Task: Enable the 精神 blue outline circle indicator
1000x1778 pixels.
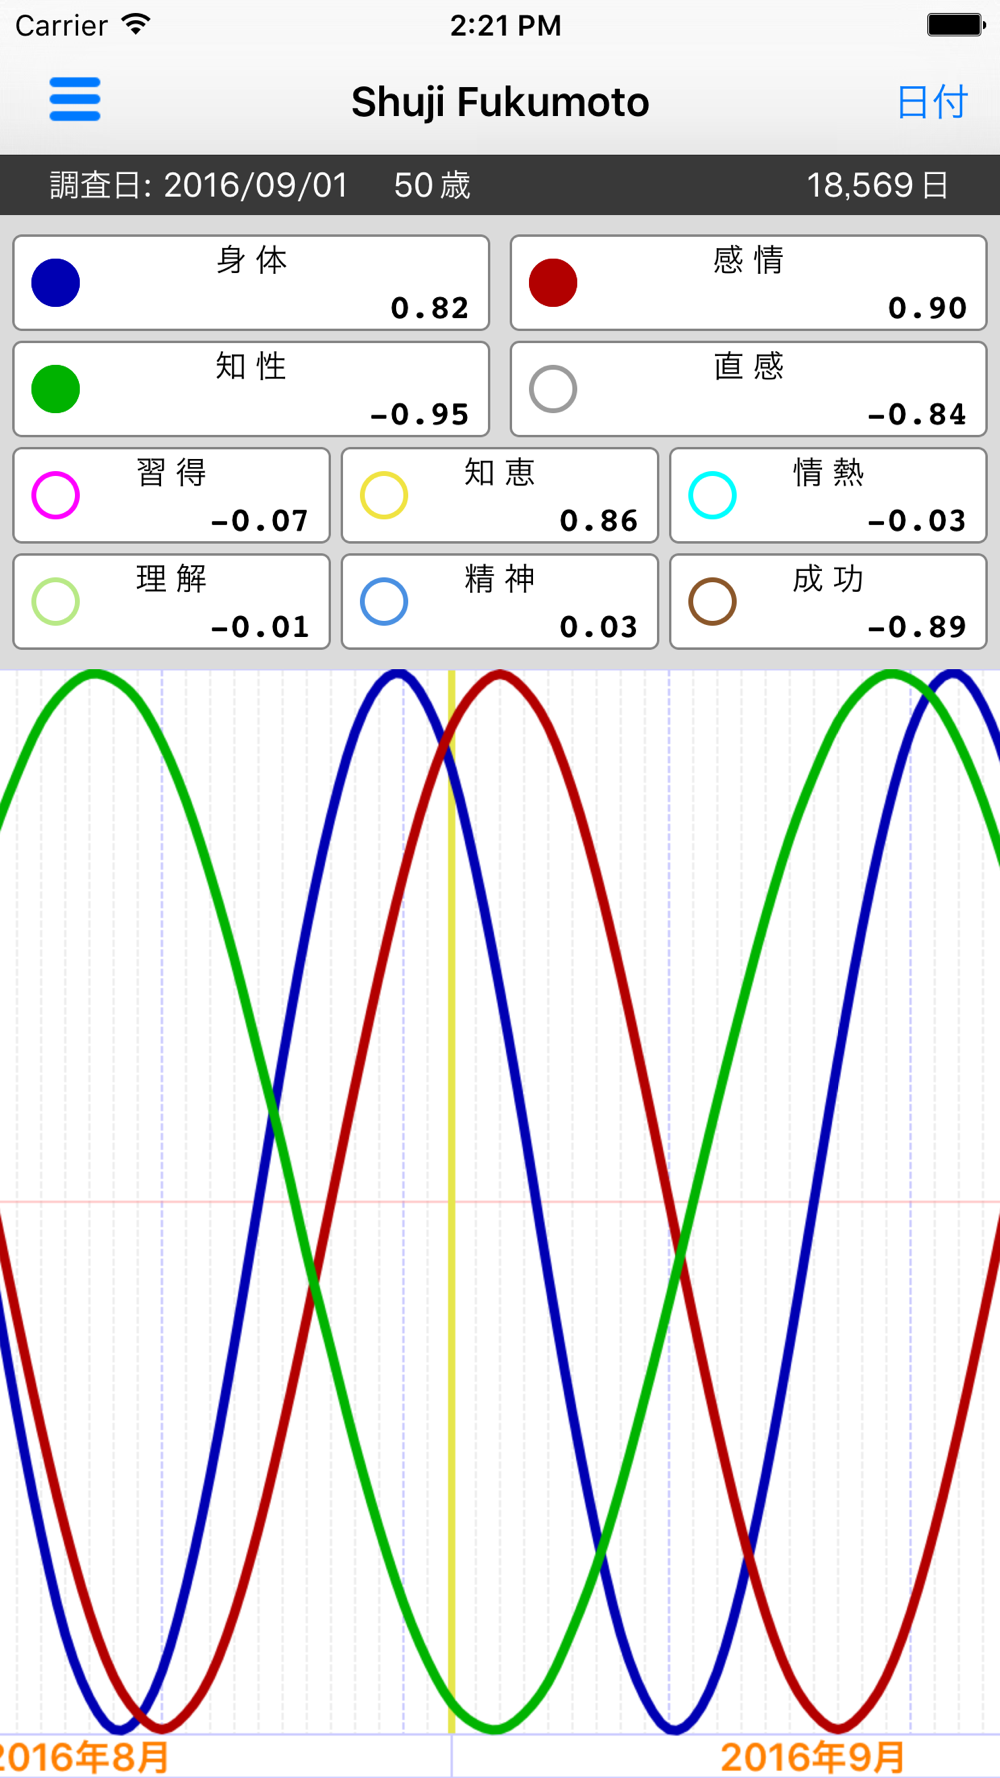Action: [x=384, y=601]
